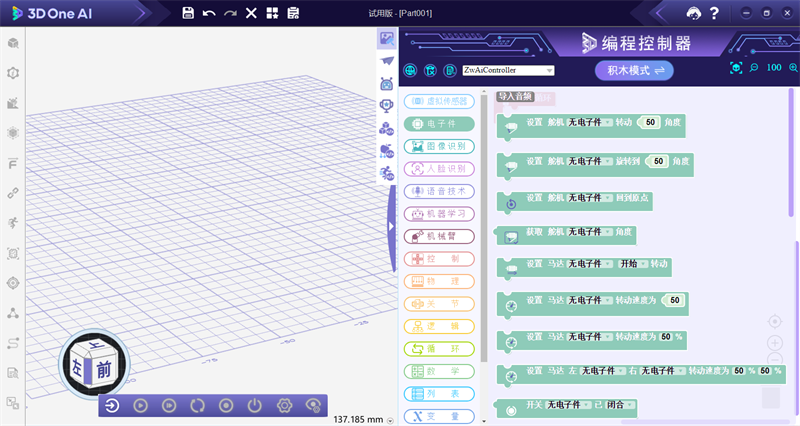Collapse the programming panel with side arrow

(391, 226)
